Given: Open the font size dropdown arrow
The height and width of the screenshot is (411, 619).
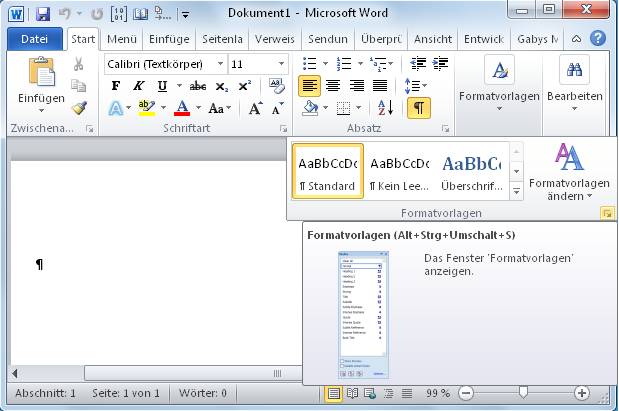Looking at the screenshot, I should tap(281, 64).
